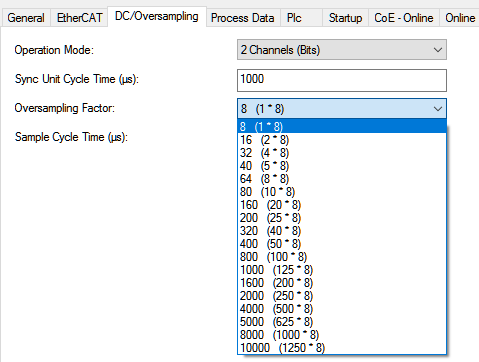Choose oversampling factor 8000 (1000 * 8)
This screenshot has width=479, height=362.
(342, 335)
